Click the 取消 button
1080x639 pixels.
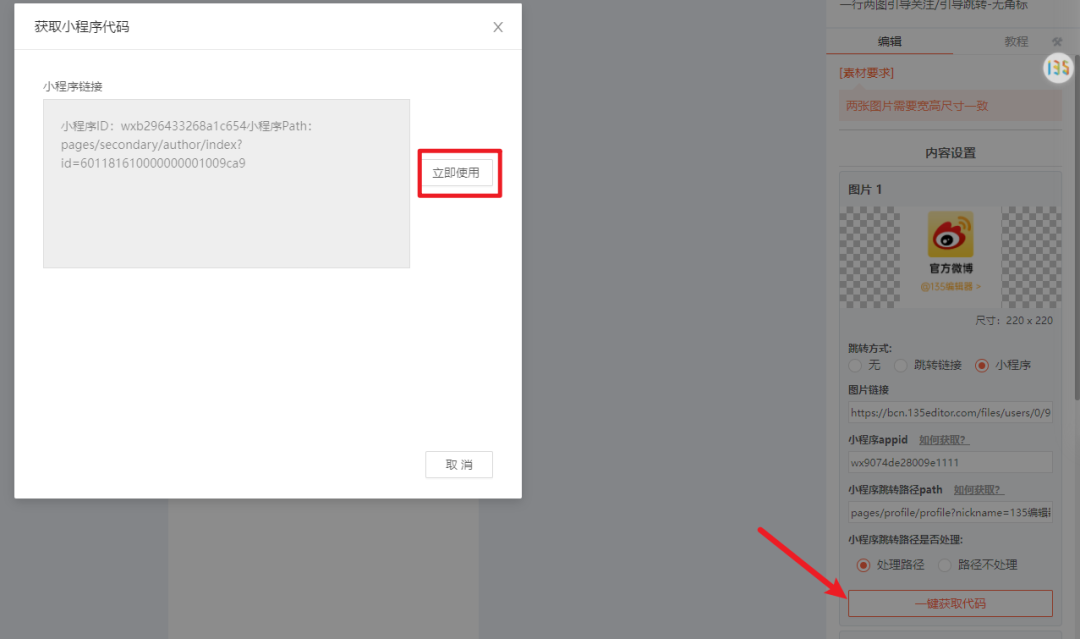coord(459,465)
